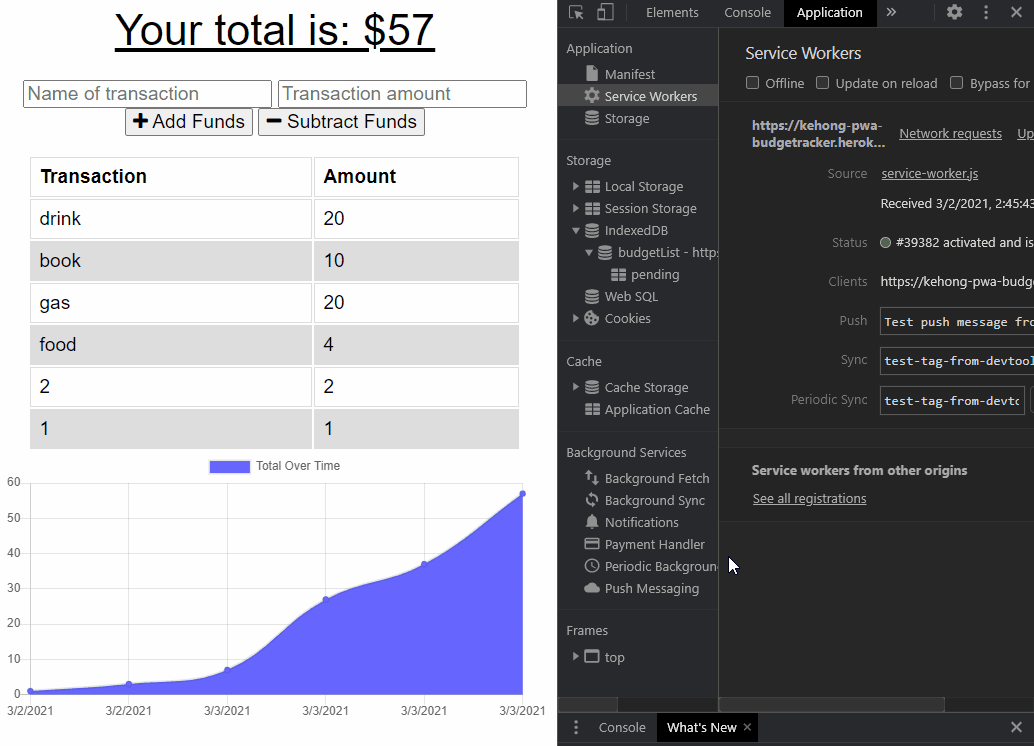Select the Service Workers panel icon
The height and width of the screenshot is (746, 1034).
tap(594, 96)
